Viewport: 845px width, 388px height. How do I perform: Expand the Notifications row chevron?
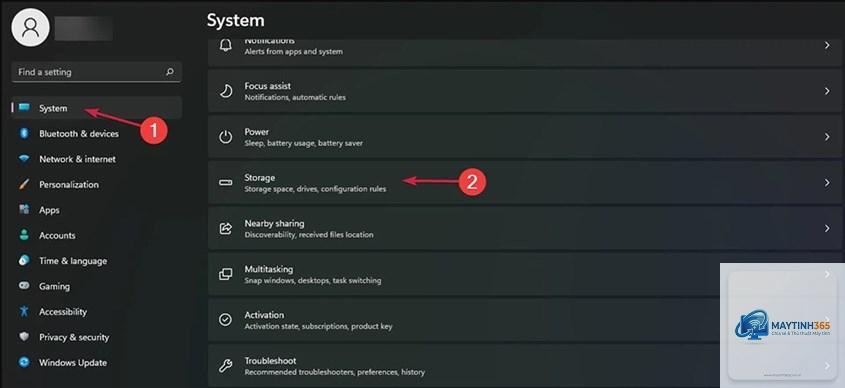click(x=827, y=46)
